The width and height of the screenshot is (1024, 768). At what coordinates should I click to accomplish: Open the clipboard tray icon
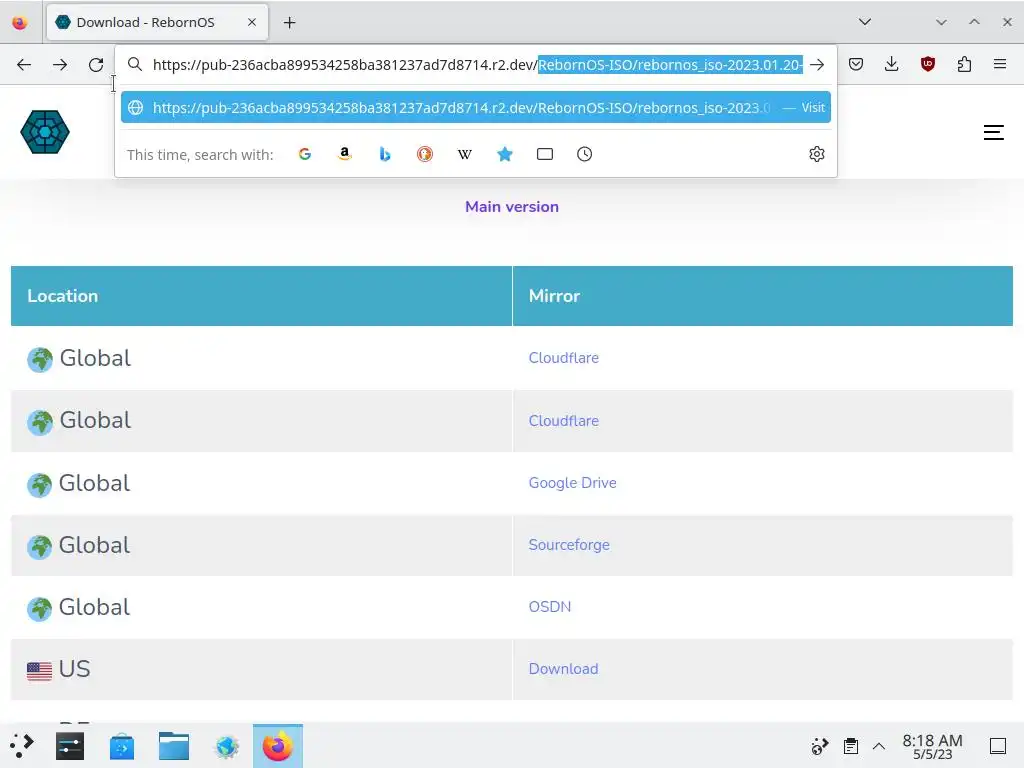click(x=850, y=746)
